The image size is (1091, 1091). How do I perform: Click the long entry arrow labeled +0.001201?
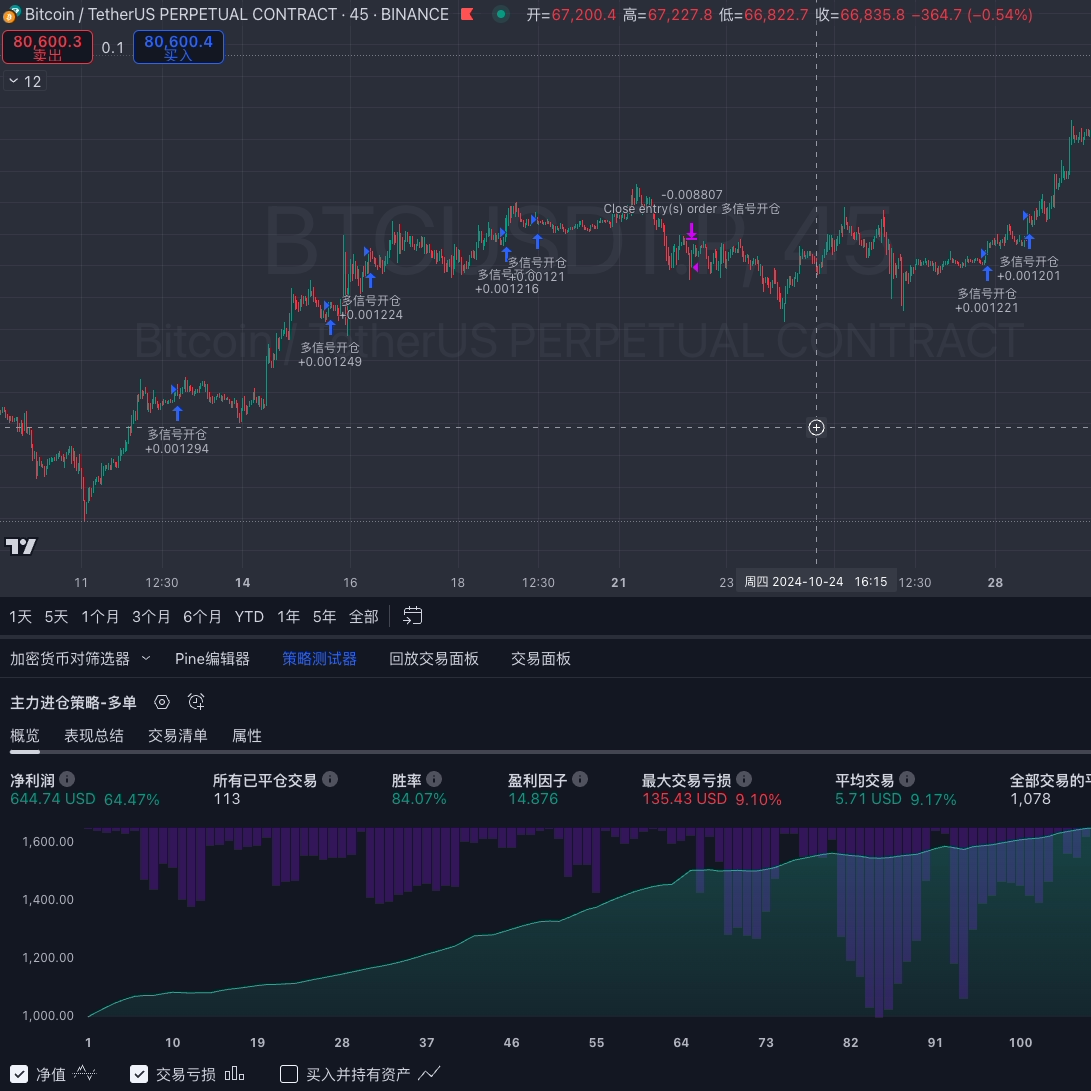click(1029, 241)
